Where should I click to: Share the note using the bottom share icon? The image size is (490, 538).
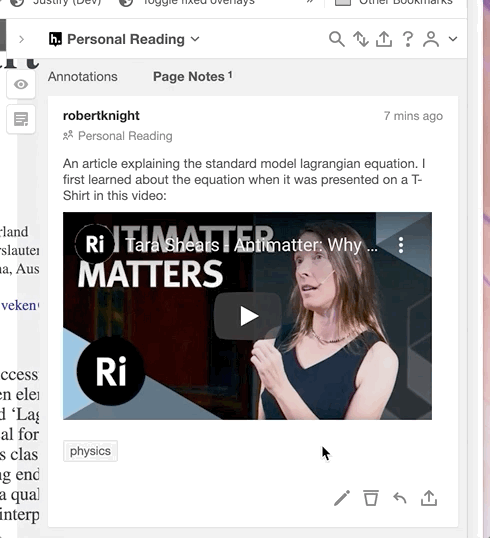429,498
